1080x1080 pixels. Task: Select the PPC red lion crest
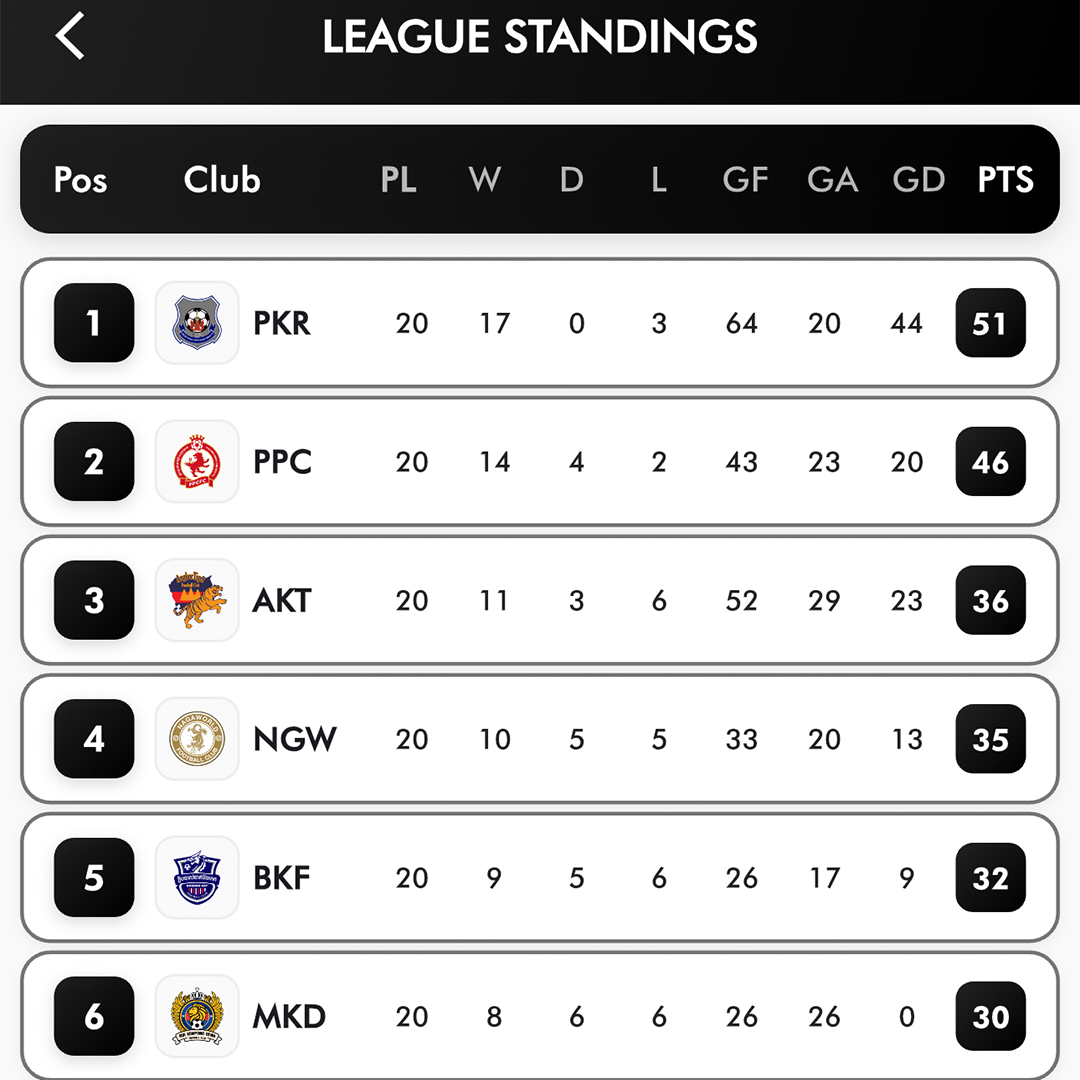[197, 461]
